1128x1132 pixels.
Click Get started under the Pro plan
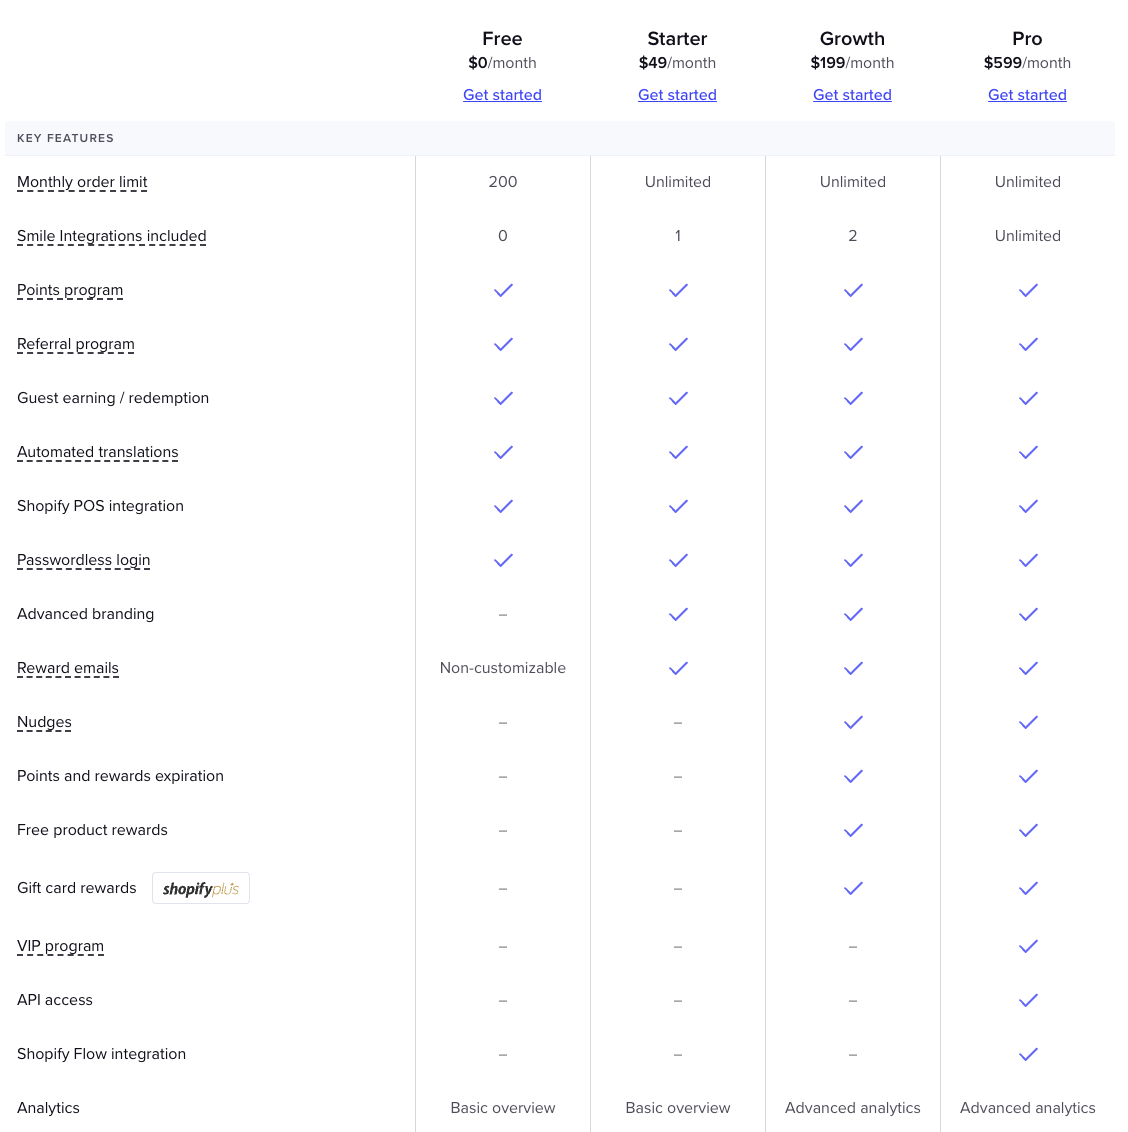[x=1027, y=95]
